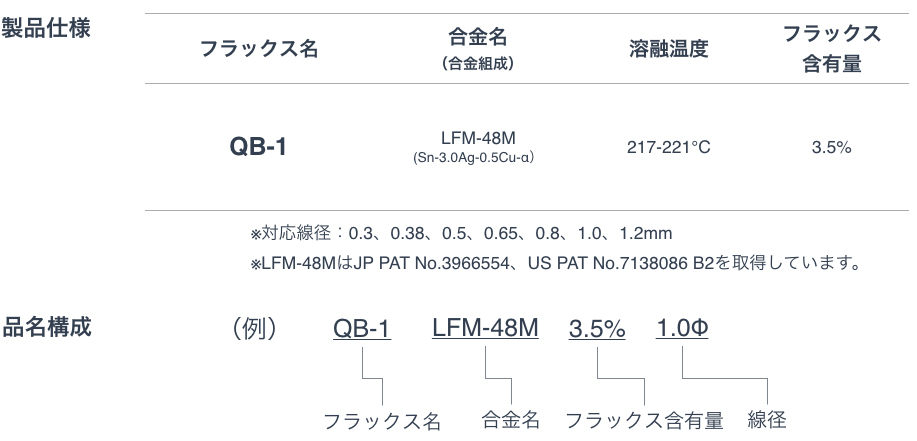Click the 溶融温度 column header

click(x=669, y=49)
